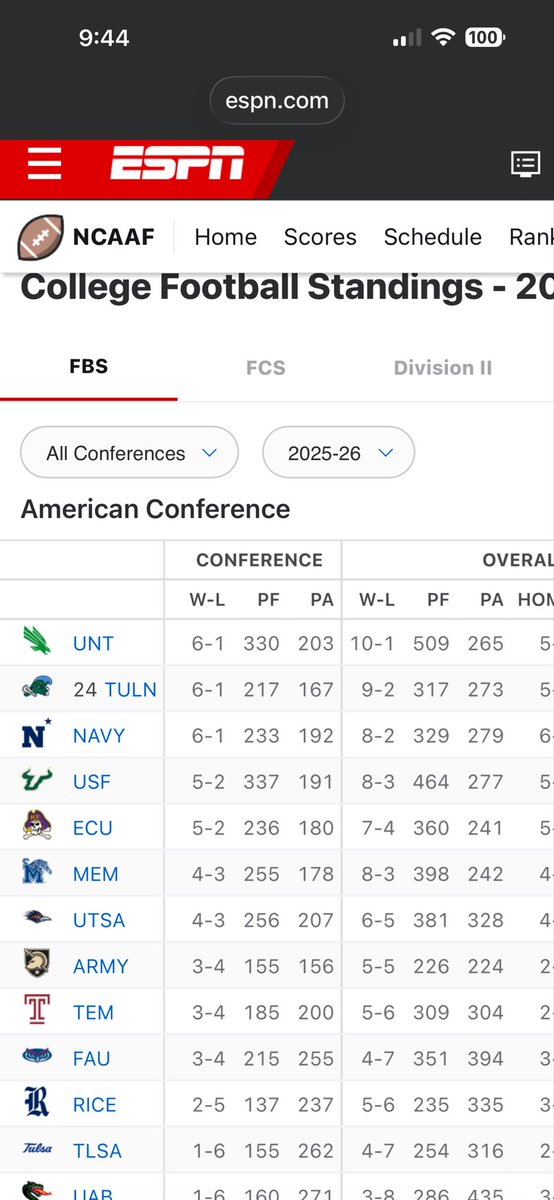Screen dimensions: 554x1200
Task: Expand the All Conferences dropdown
Action: pos(129,453)
